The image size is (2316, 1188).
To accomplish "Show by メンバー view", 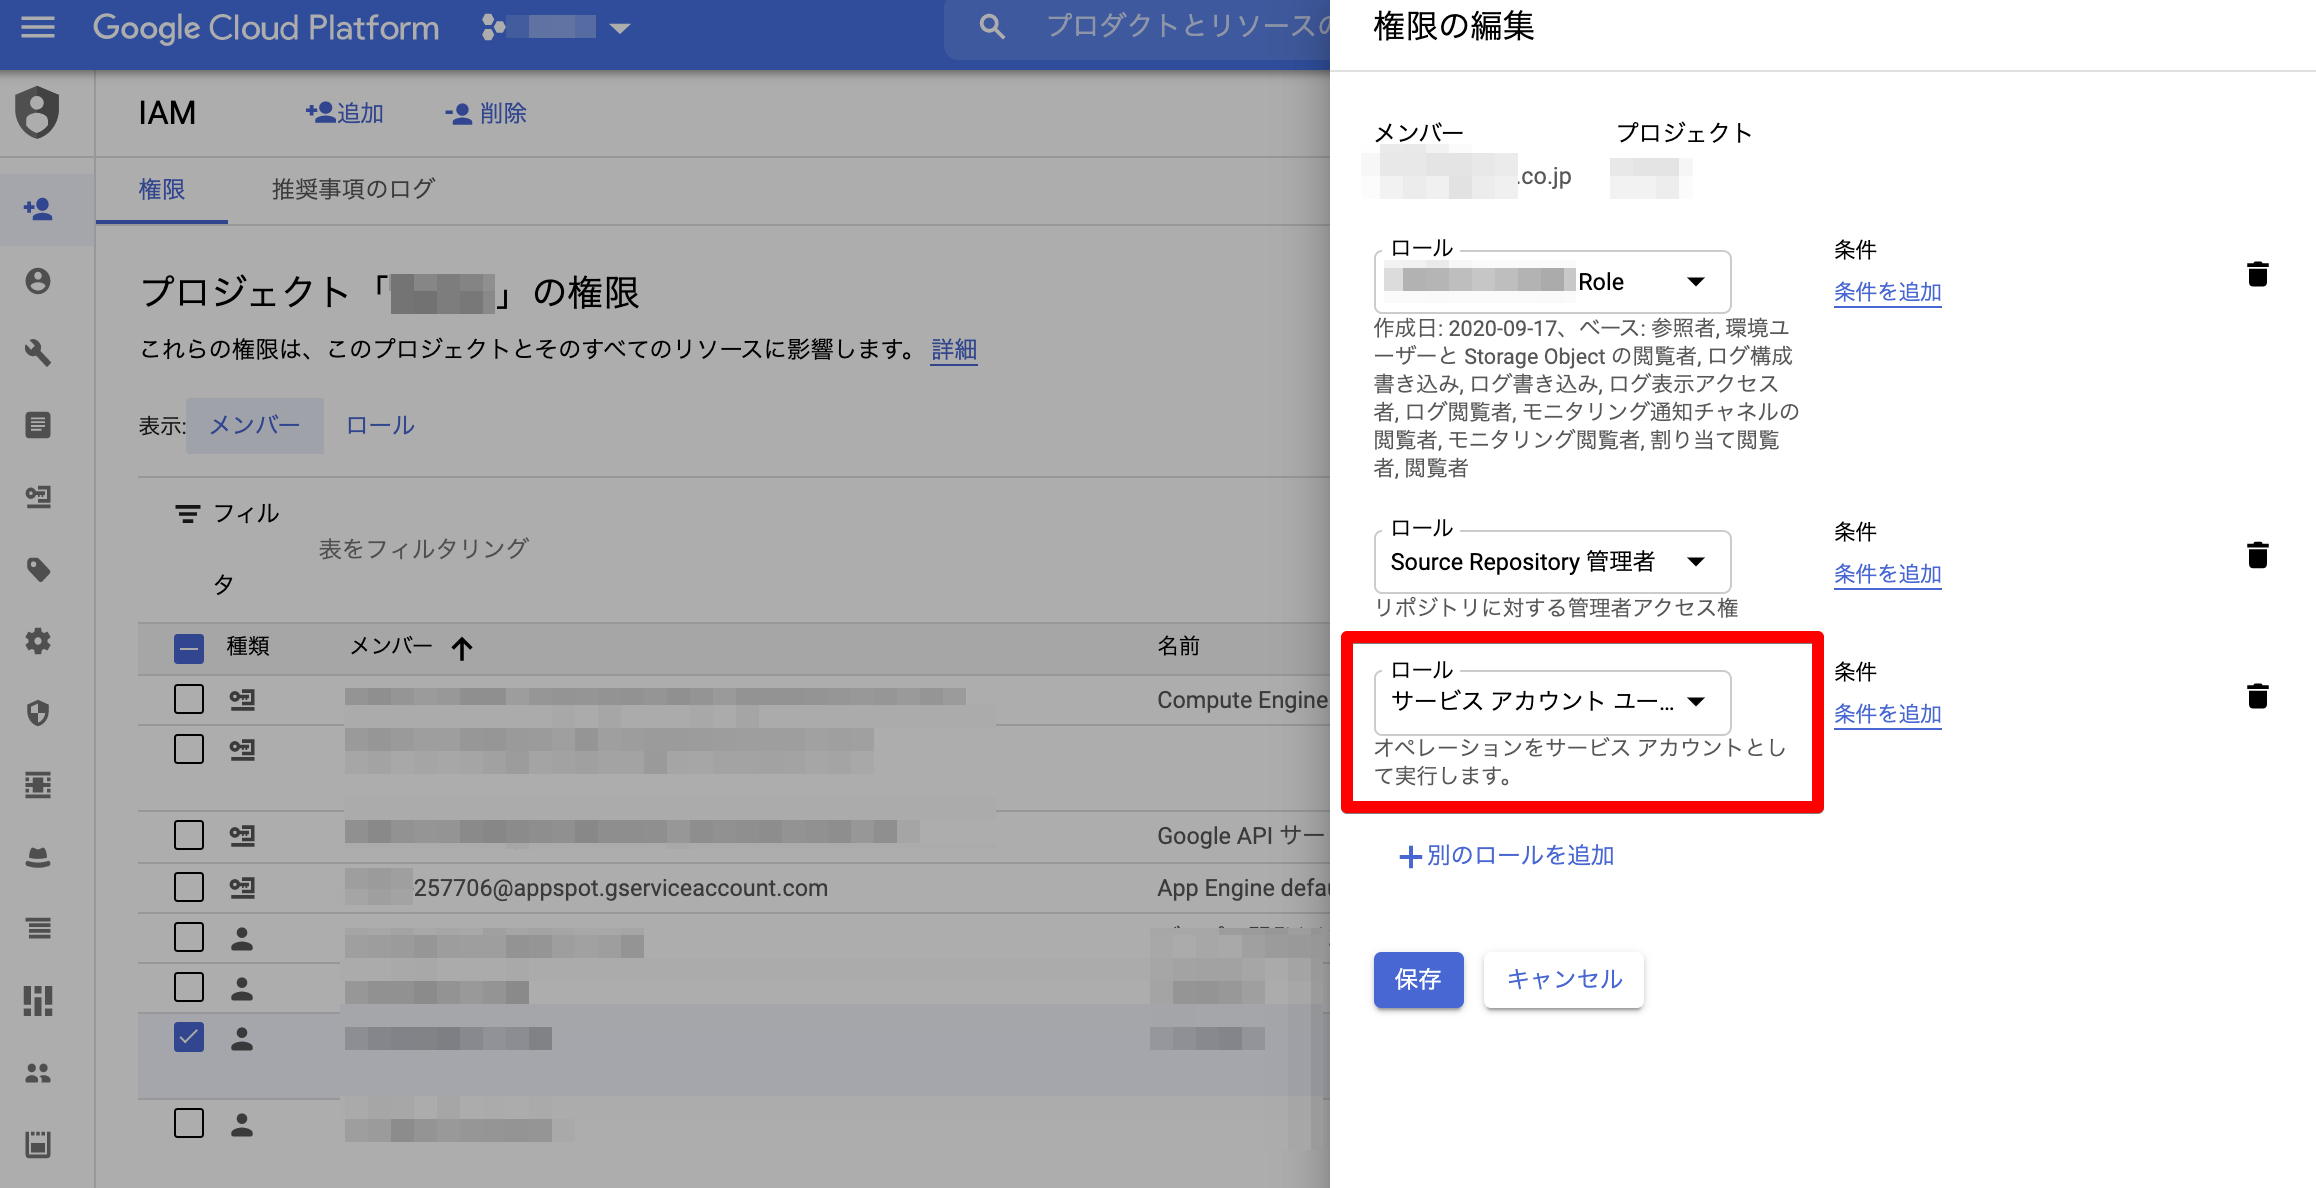I will (255, 426).
